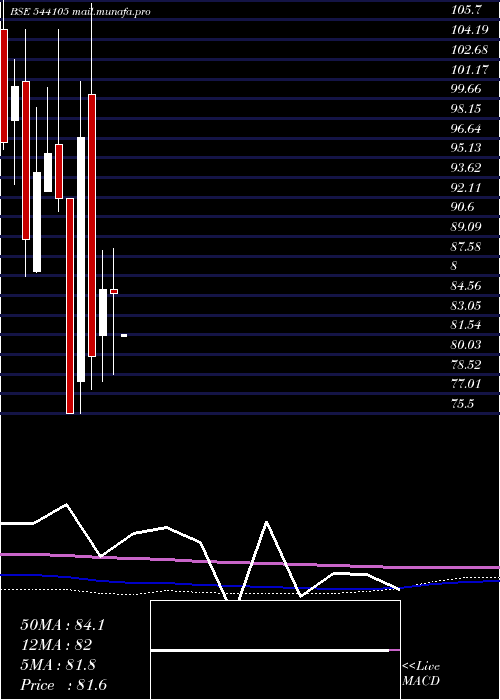Click the 104.19 price axis label

click(x=467, y=30)
